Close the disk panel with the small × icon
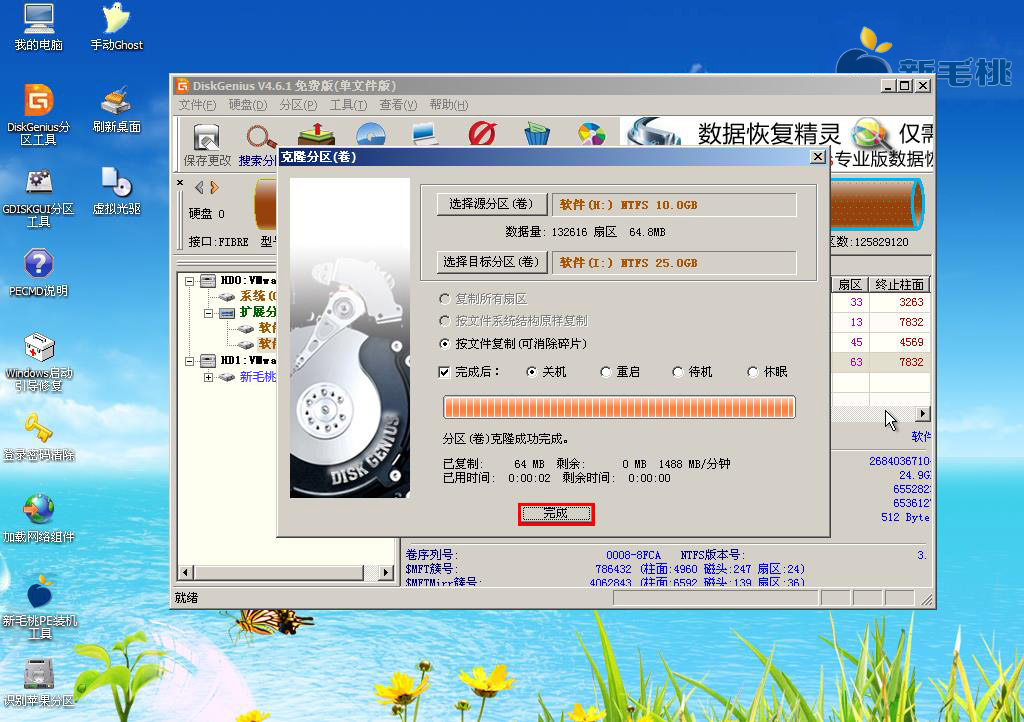 (180, 183)
